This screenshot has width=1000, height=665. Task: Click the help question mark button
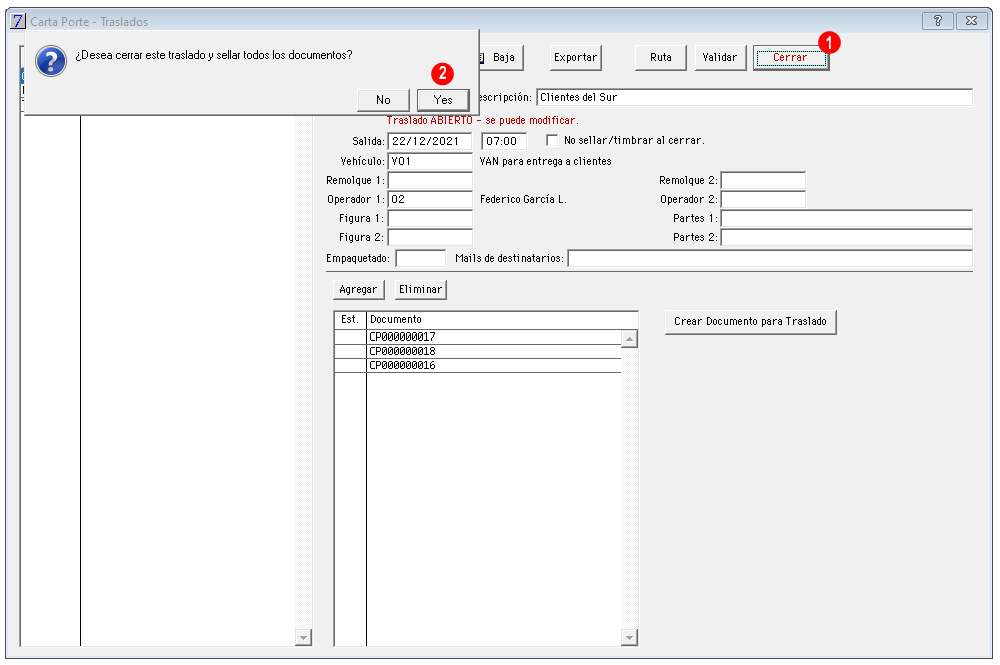click(x=936, y=21)
